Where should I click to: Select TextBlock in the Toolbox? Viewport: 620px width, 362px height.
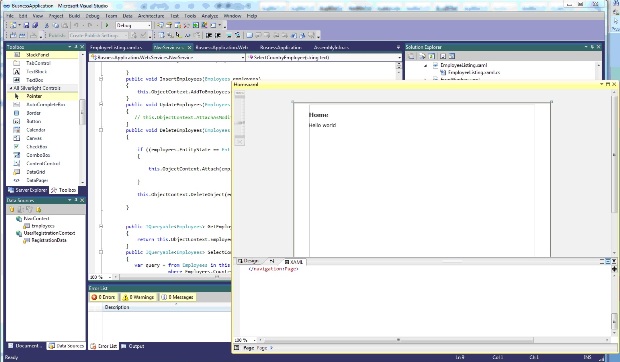pyautogui.click(x=42, y=72)
